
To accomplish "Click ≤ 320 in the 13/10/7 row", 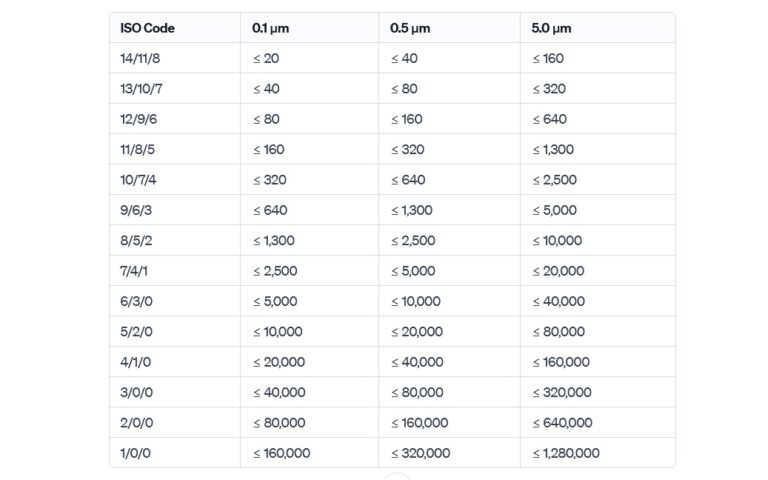I will 549,89.
